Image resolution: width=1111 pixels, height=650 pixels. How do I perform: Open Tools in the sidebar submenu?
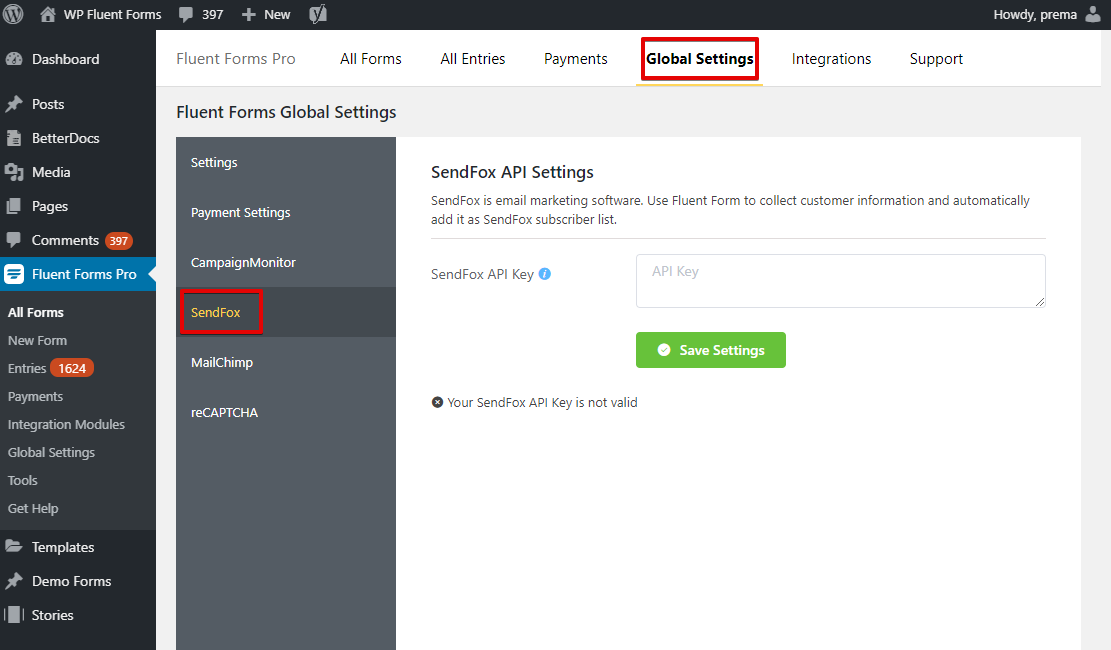tap(23, 481)
